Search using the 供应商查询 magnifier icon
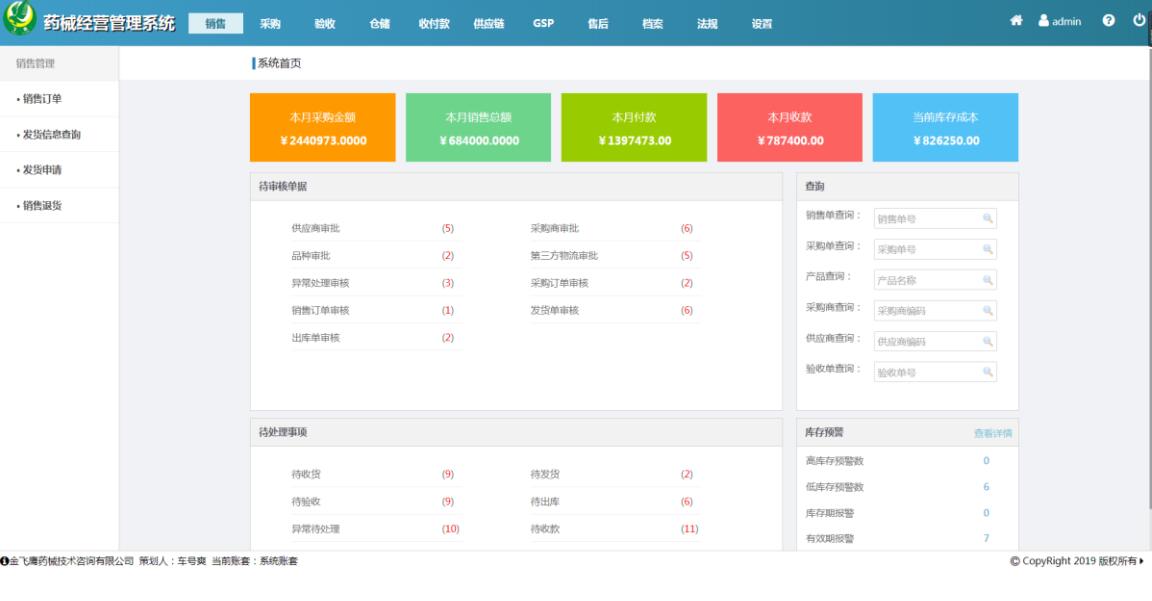The height and width of the screenshot is (601, 1152). (987, 341)
